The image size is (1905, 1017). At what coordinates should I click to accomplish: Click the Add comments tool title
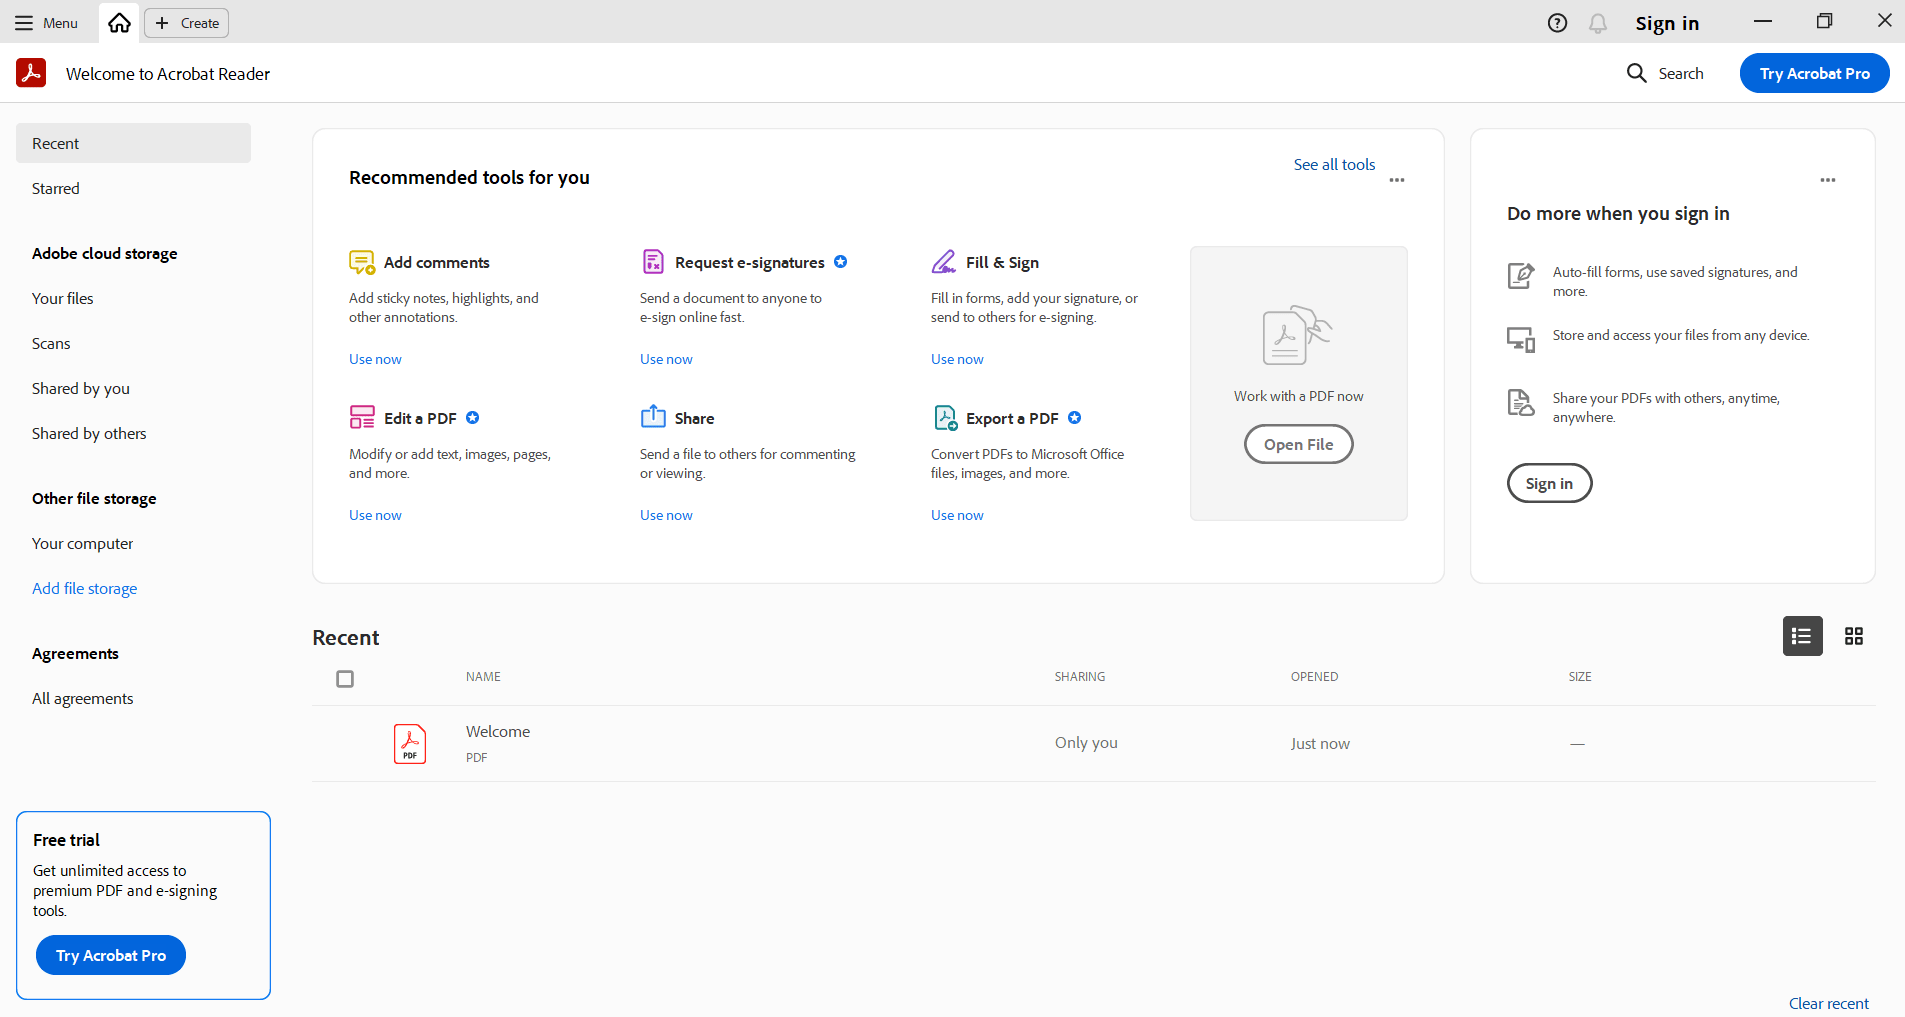click(x=437, y=262)
